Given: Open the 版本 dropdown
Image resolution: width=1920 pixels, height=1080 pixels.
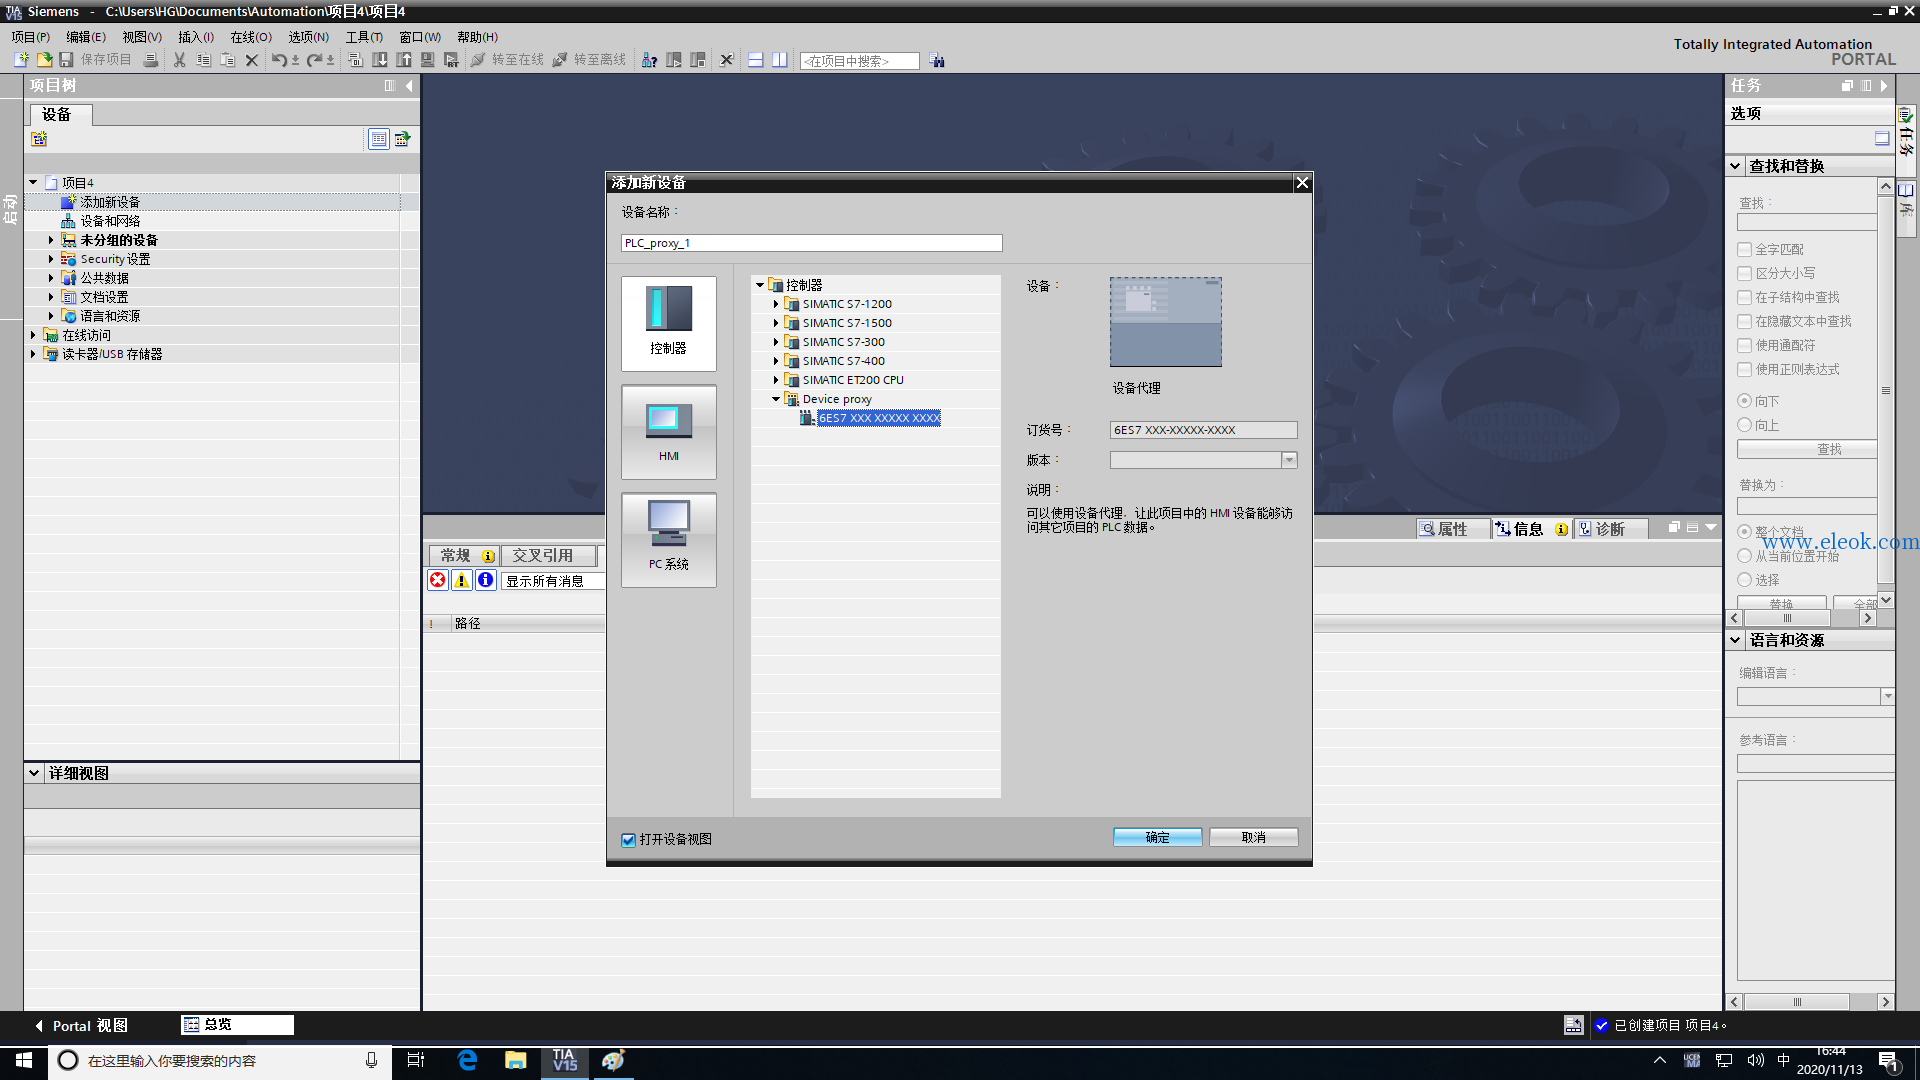Looking at the screenshot, I should point(1289,460).
